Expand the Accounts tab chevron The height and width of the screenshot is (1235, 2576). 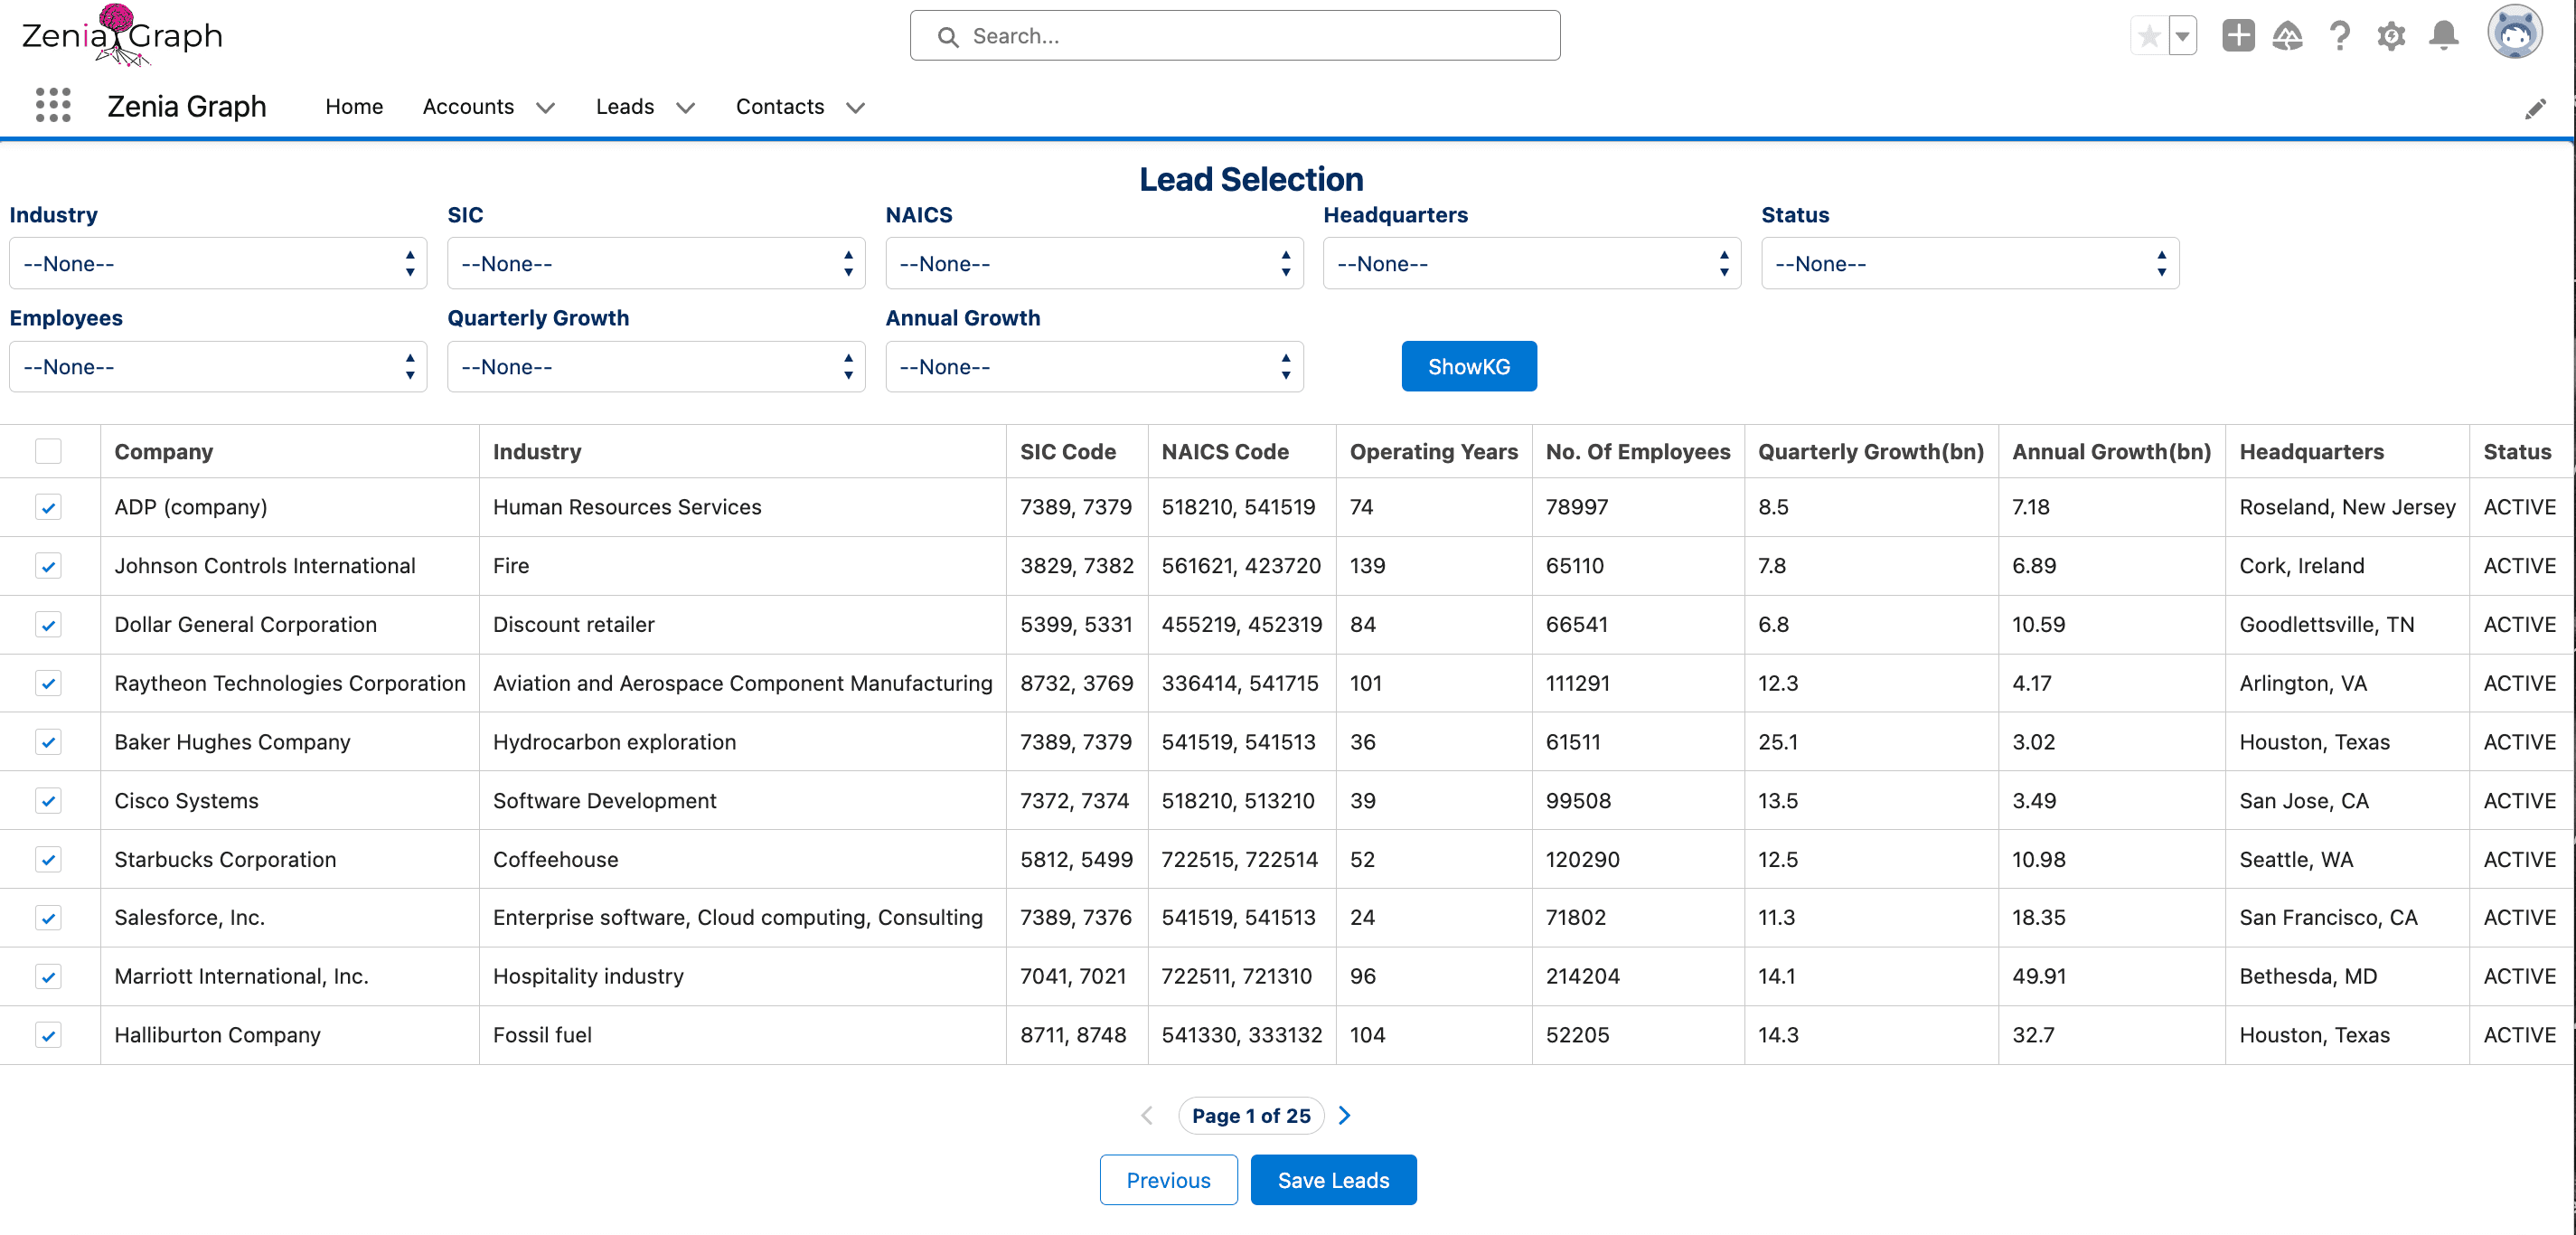coord(545,108)
